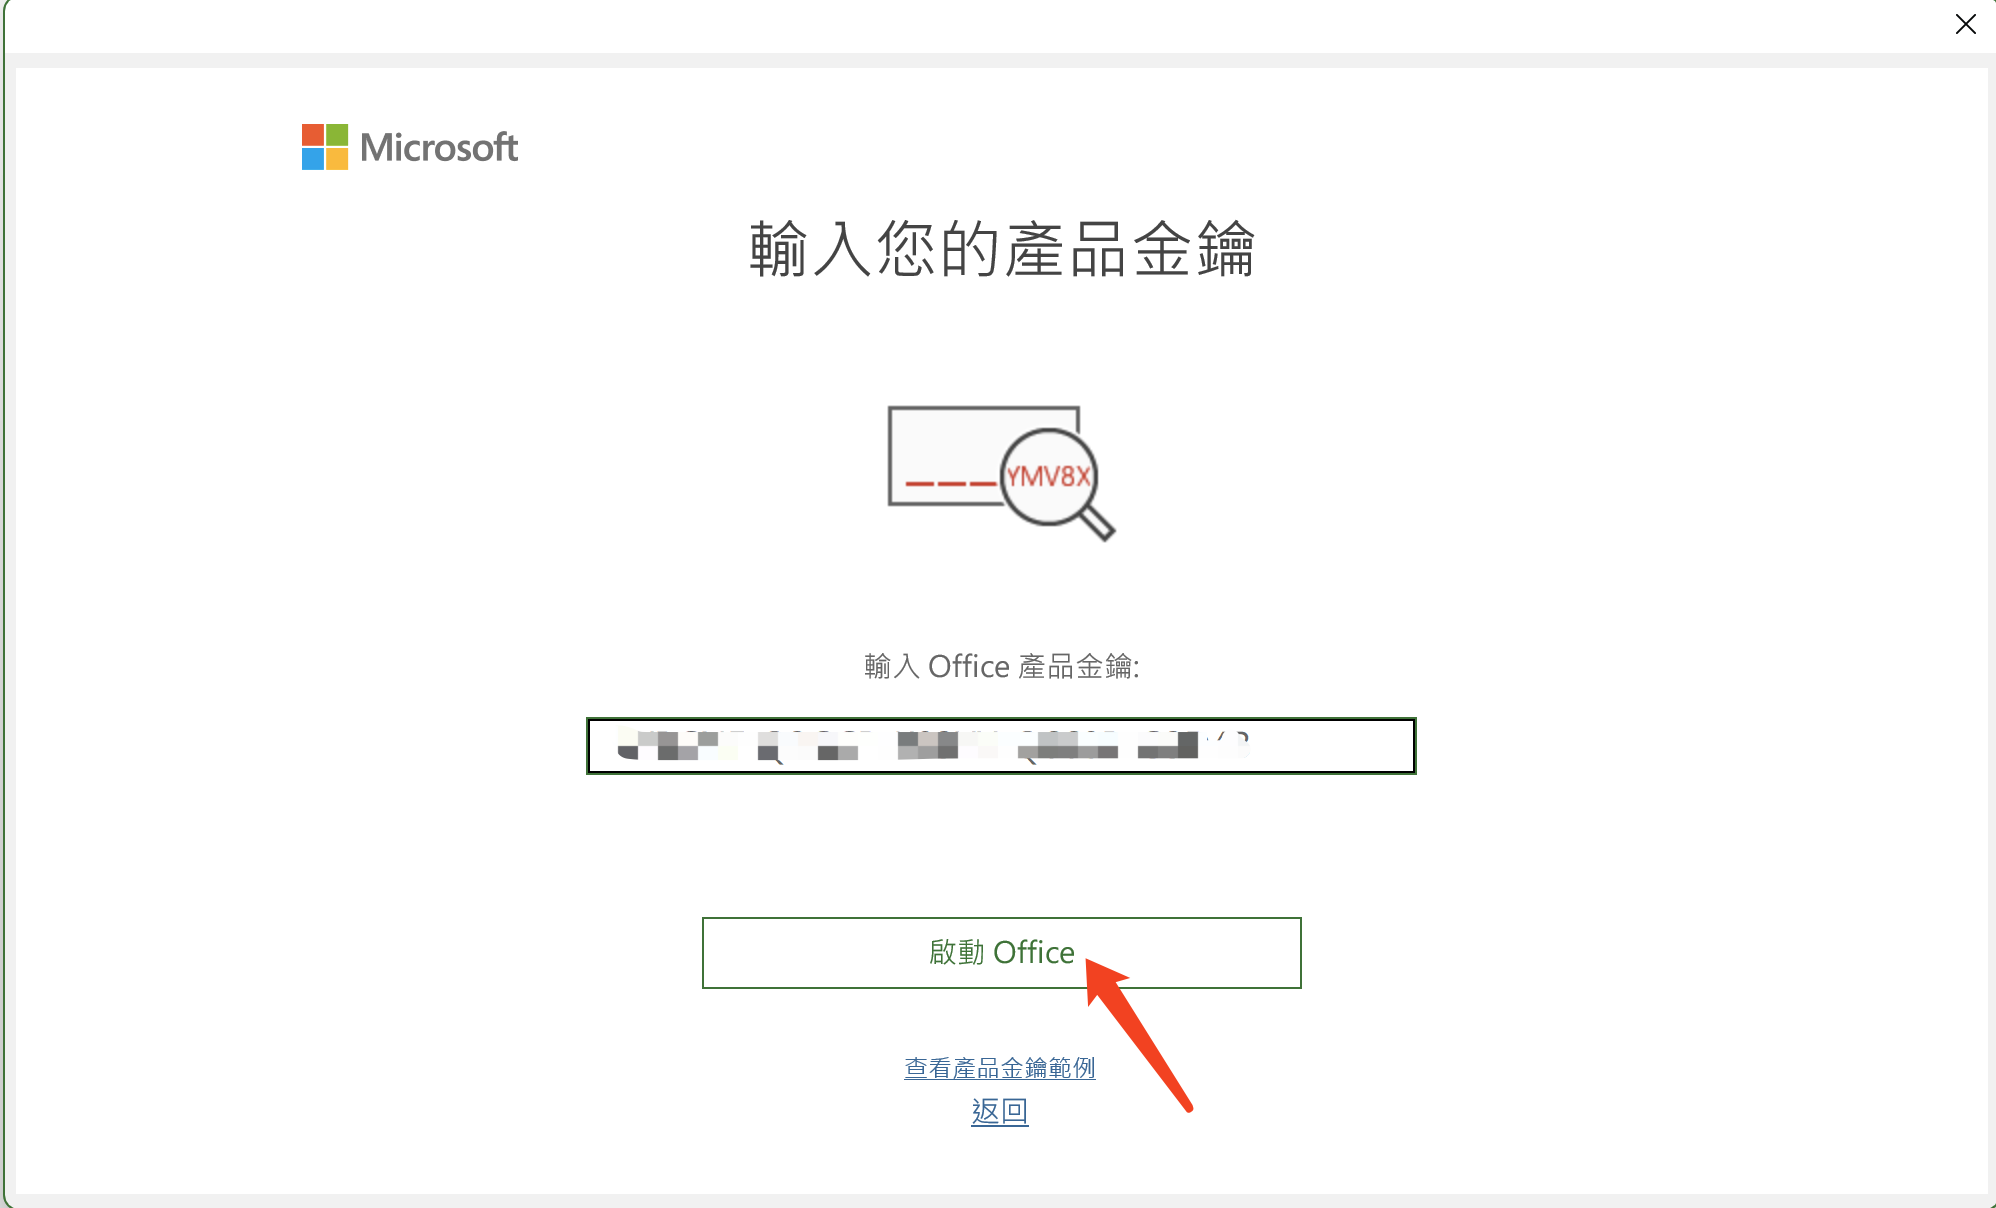1996x1208 pixels.
Task: Click the yellow square of Microsoft logo
Action: pyautogui.click(x=337, y=159)
